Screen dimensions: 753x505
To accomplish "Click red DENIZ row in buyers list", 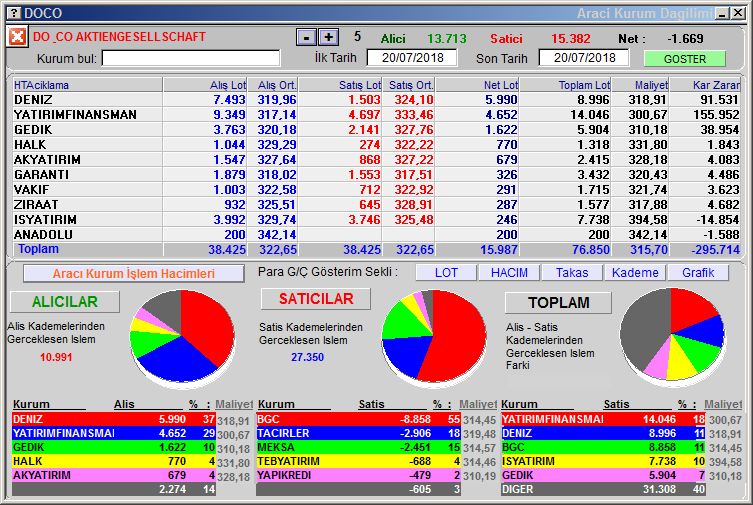I will (114, 419).
